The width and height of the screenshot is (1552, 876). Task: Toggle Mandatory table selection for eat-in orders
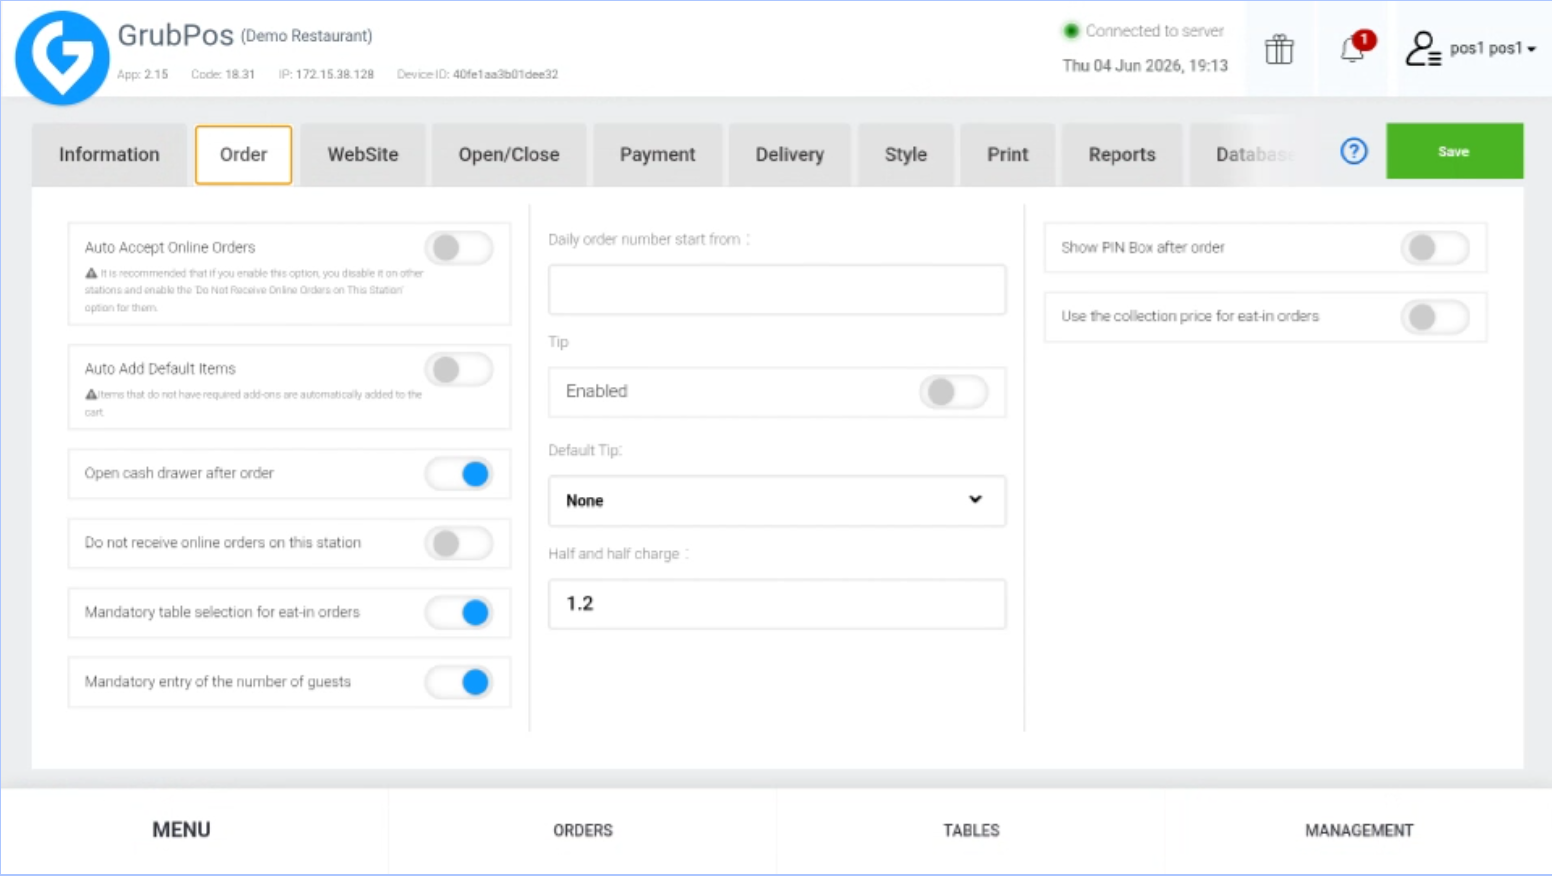[x=459, y=612]
